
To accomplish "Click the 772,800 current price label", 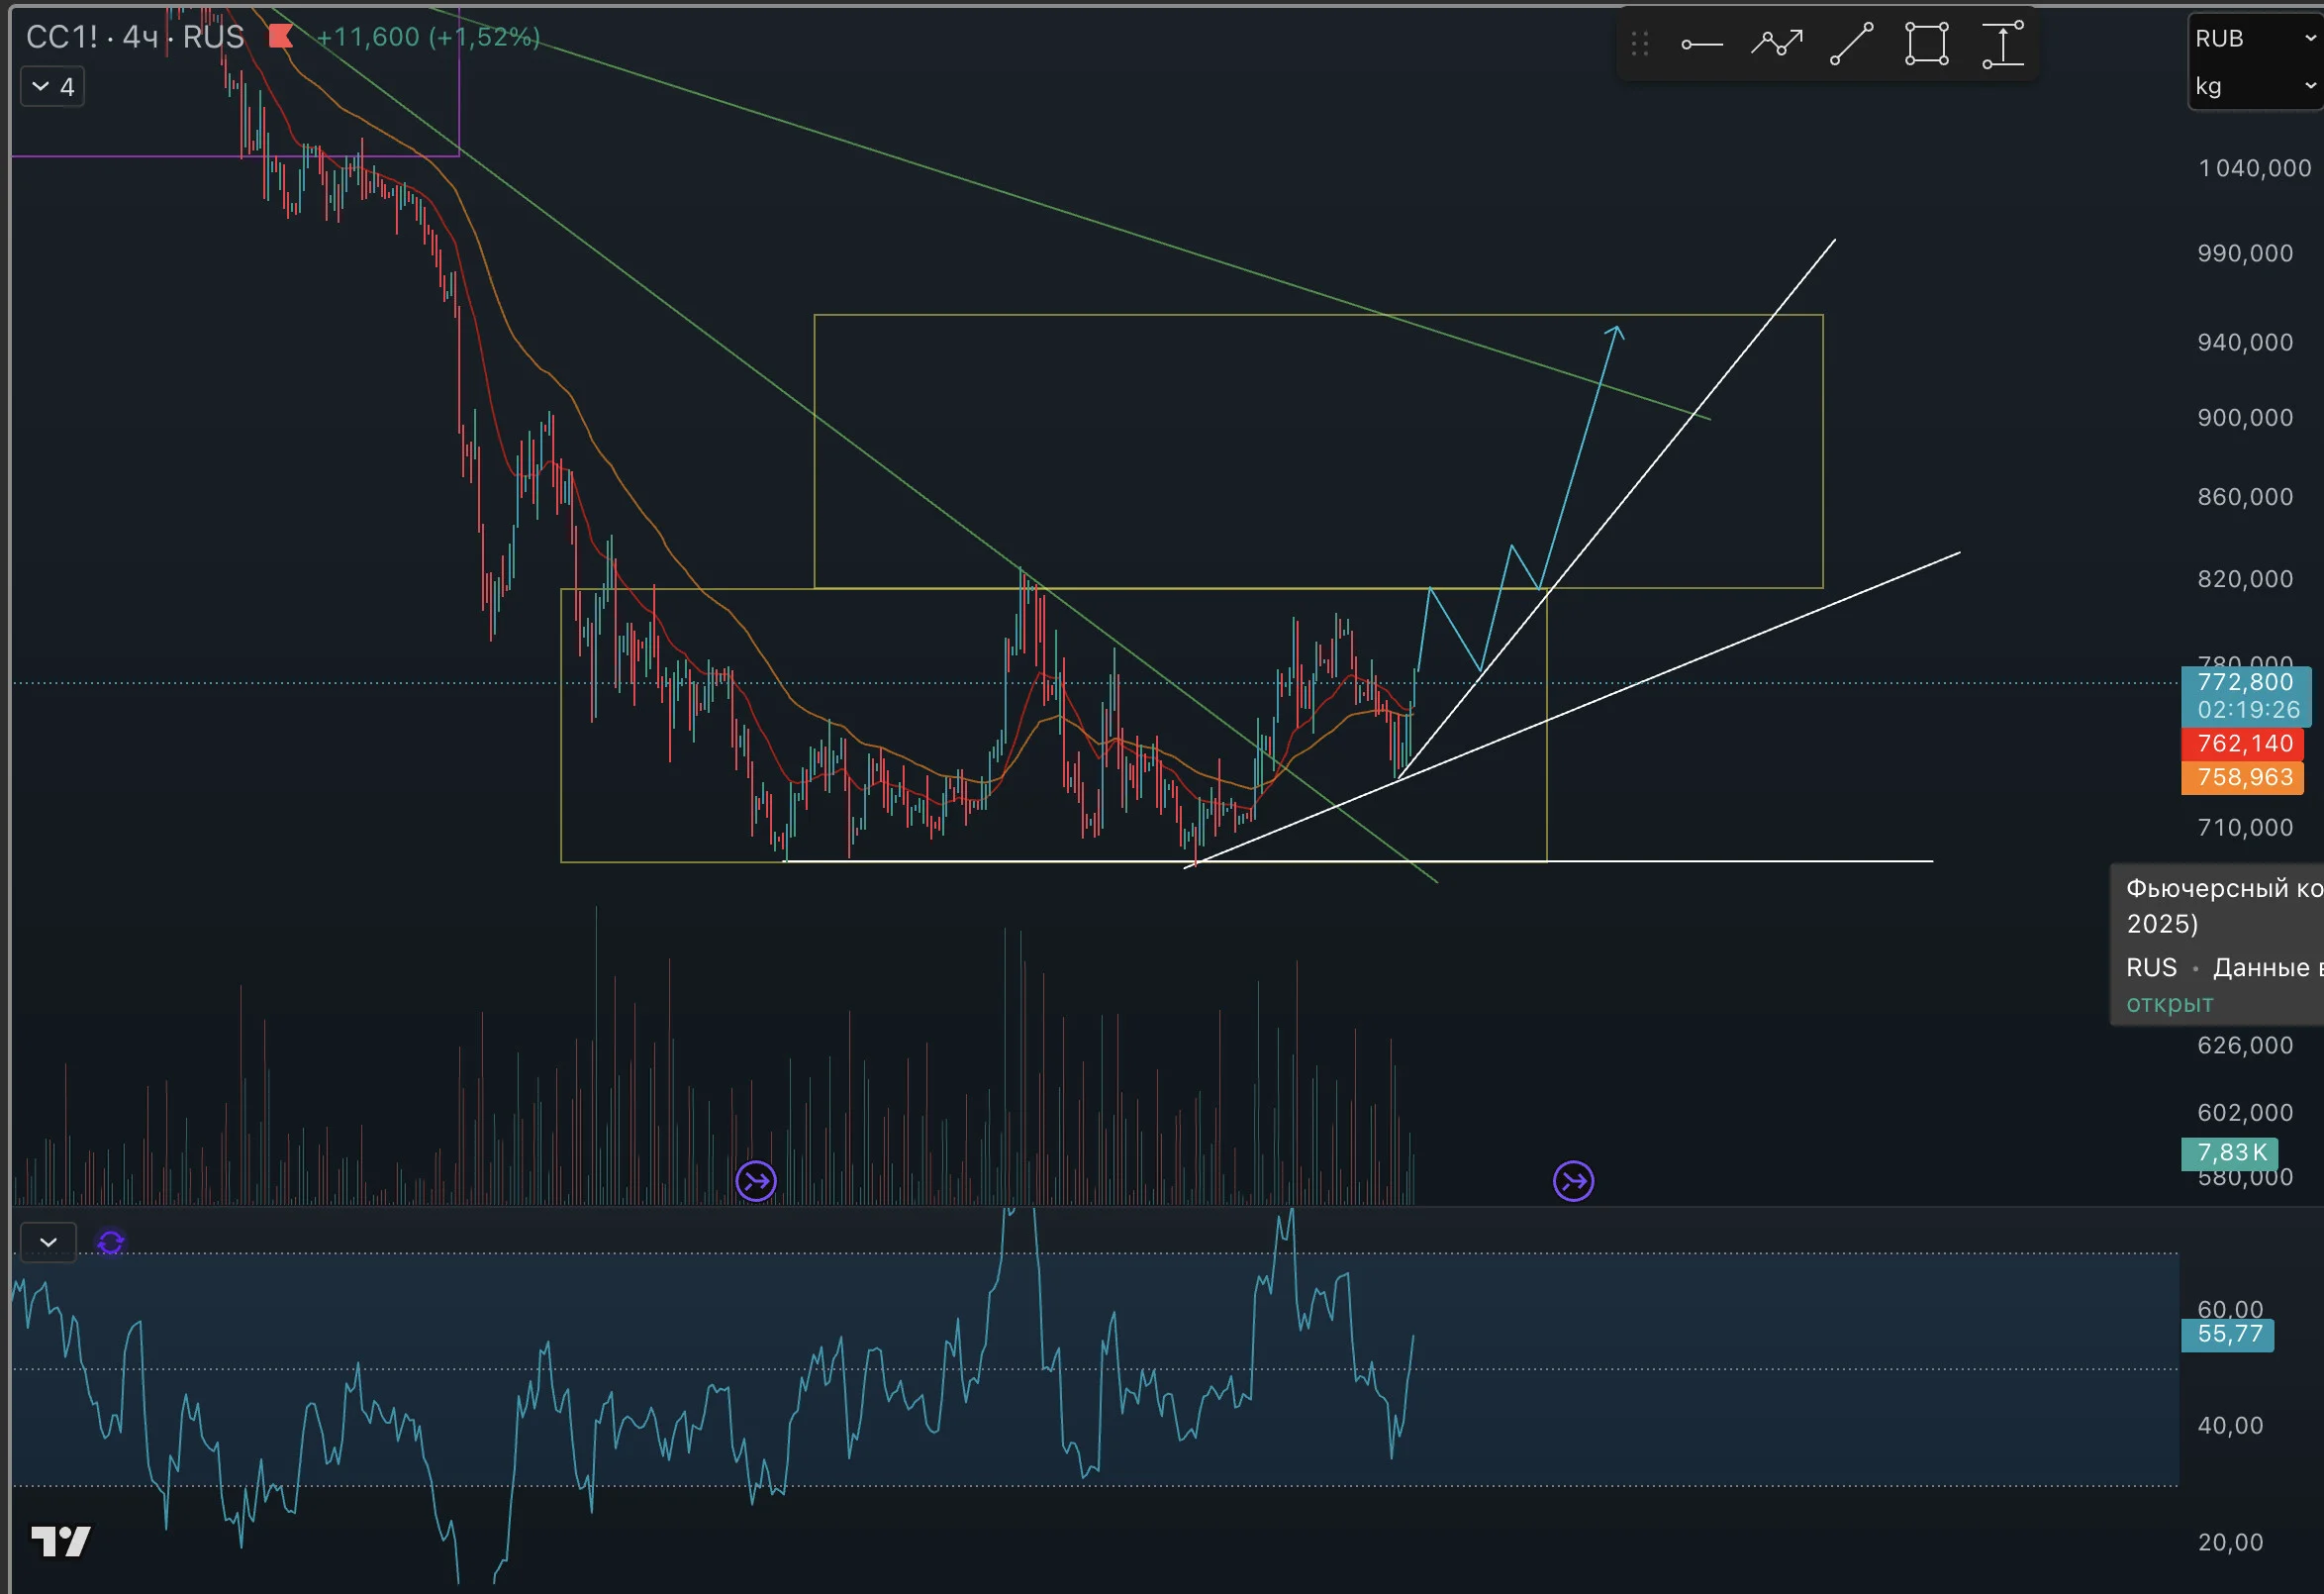I will (2245, 682).
